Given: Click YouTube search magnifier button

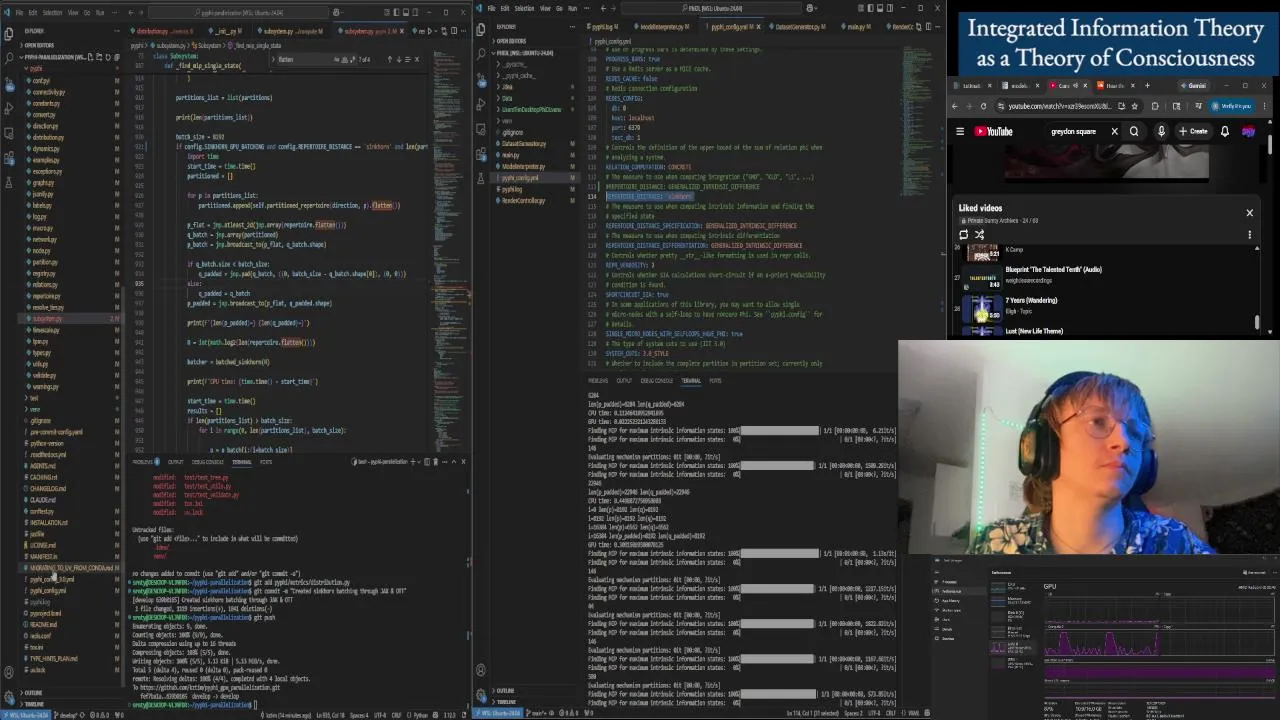Looking at the screenshot, I should pos(1134,131).
